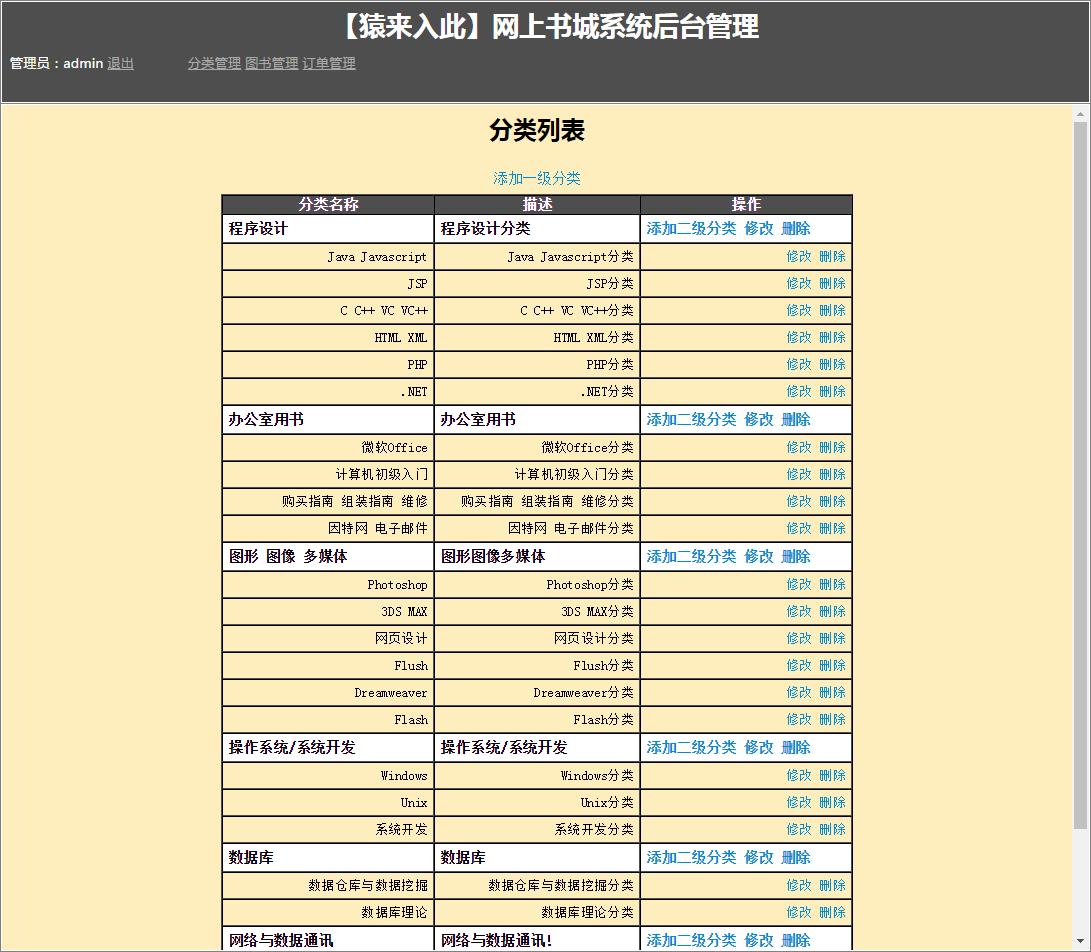Click 修改 on the Photoshop subcategory row
Viewport: 1091px width, 952px height.
point(797,583)
